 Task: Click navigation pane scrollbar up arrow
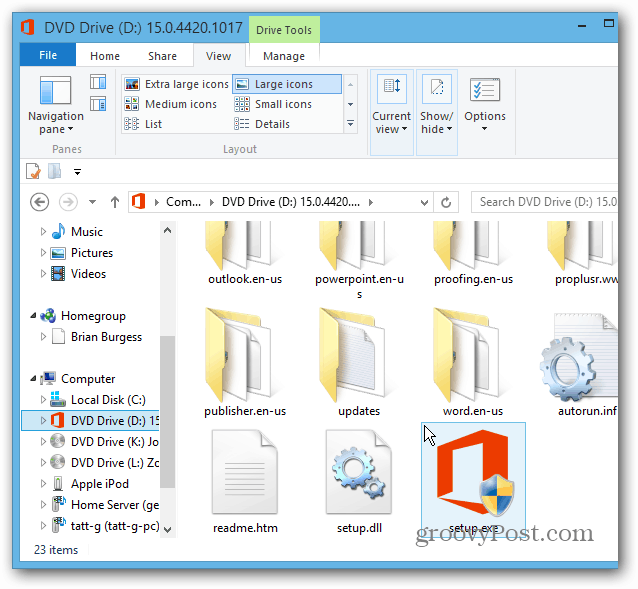167,230
